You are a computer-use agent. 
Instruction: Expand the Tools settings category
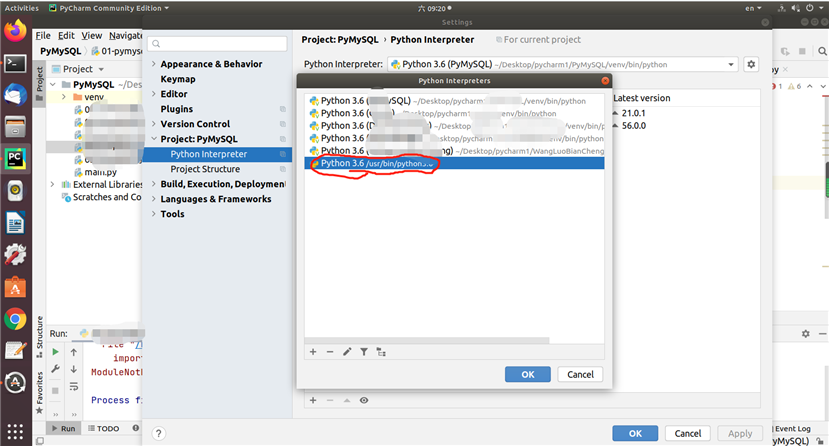154,214
